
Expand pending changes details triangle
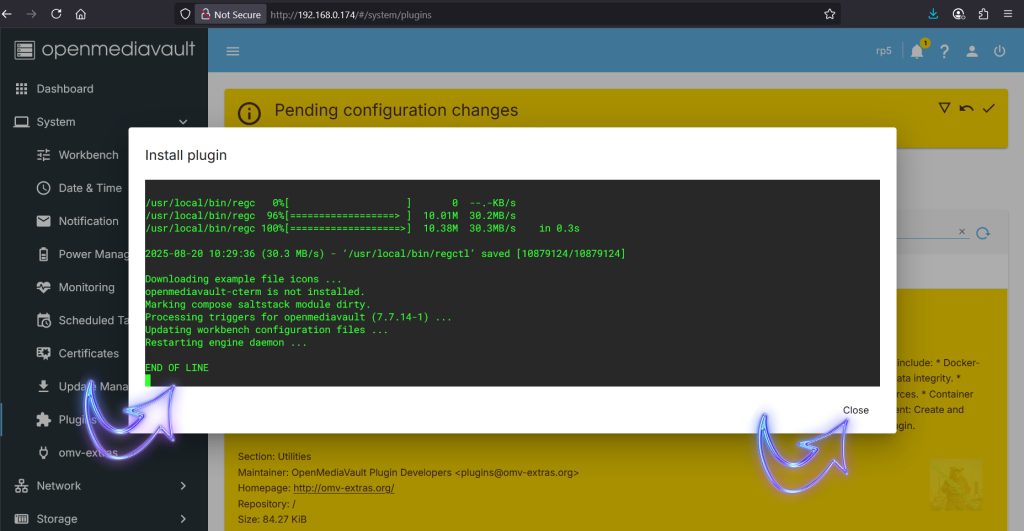pos(943,108)
